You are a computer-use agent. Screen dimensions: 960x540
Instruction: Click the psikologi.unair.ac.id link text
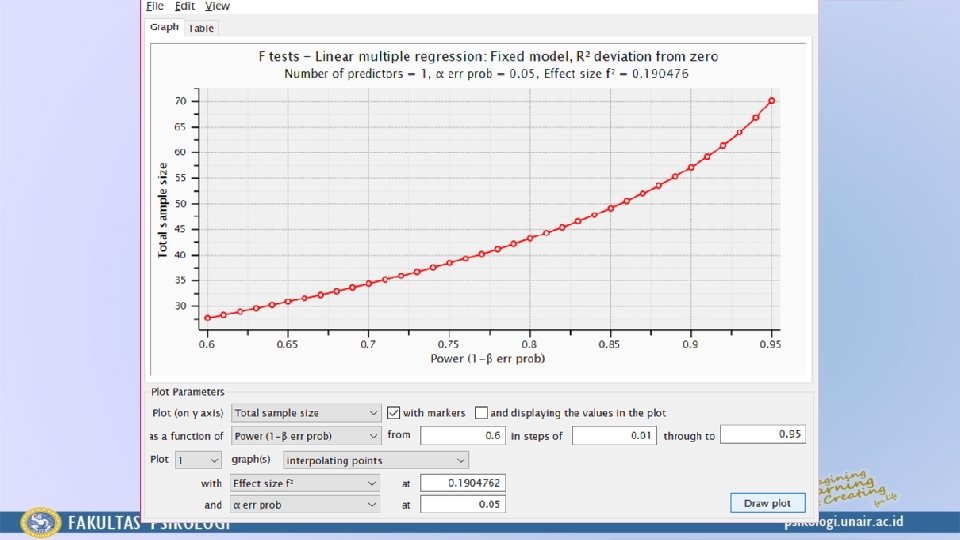(844, 522)
